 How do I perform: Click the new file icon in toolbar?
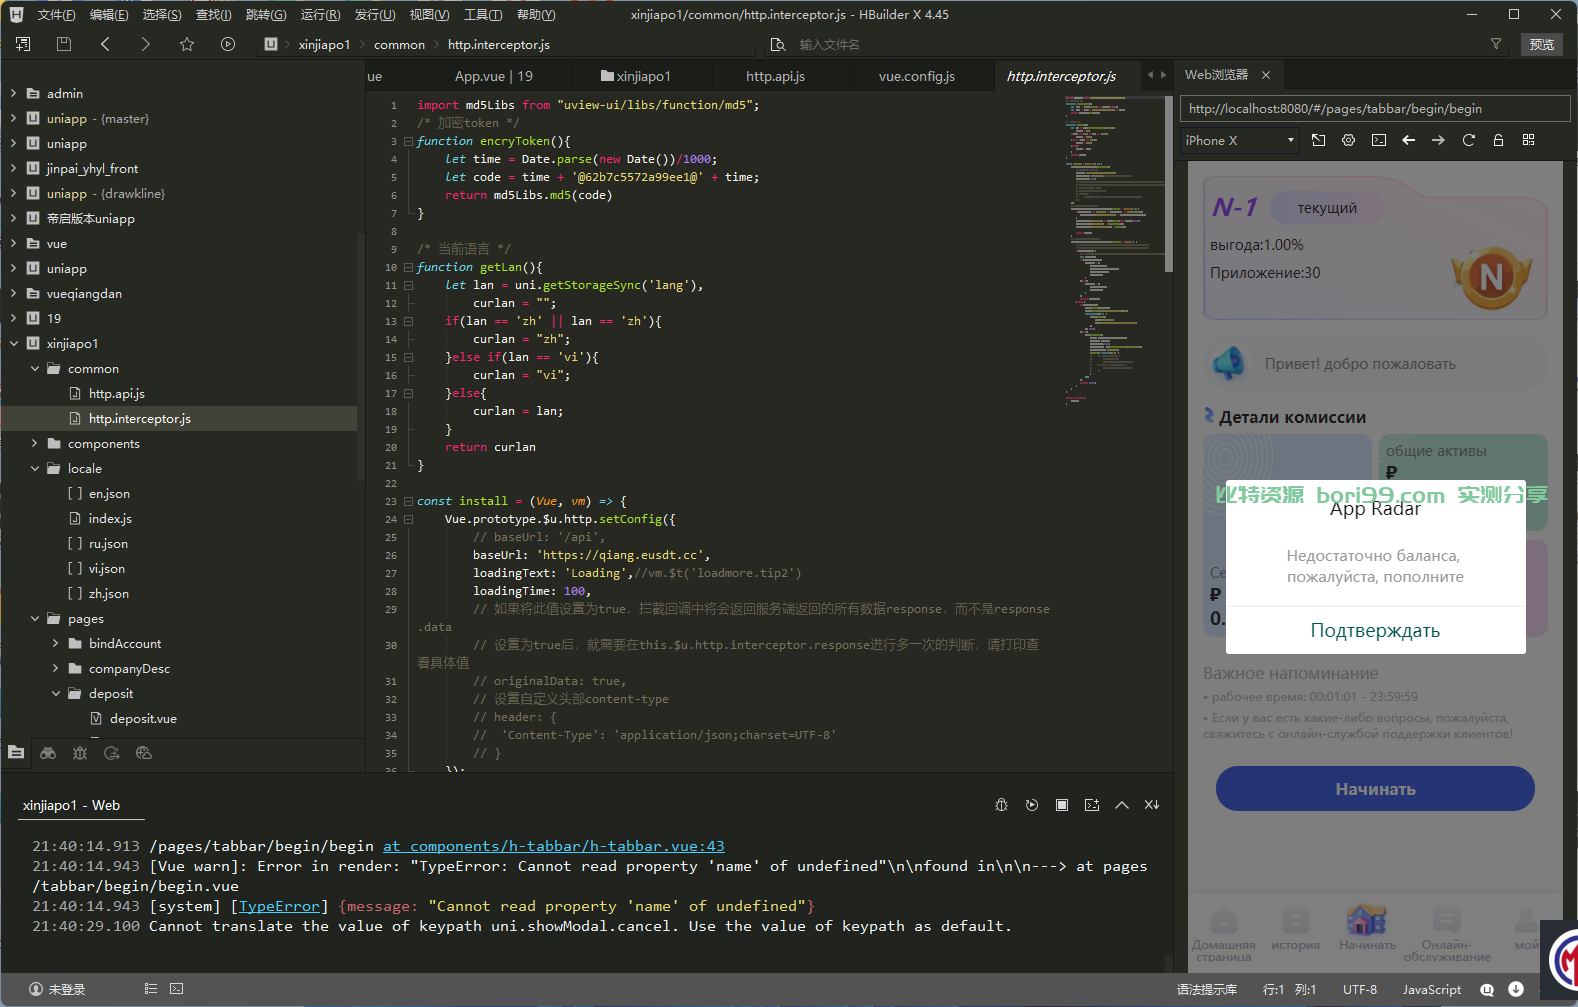point(23,44)
